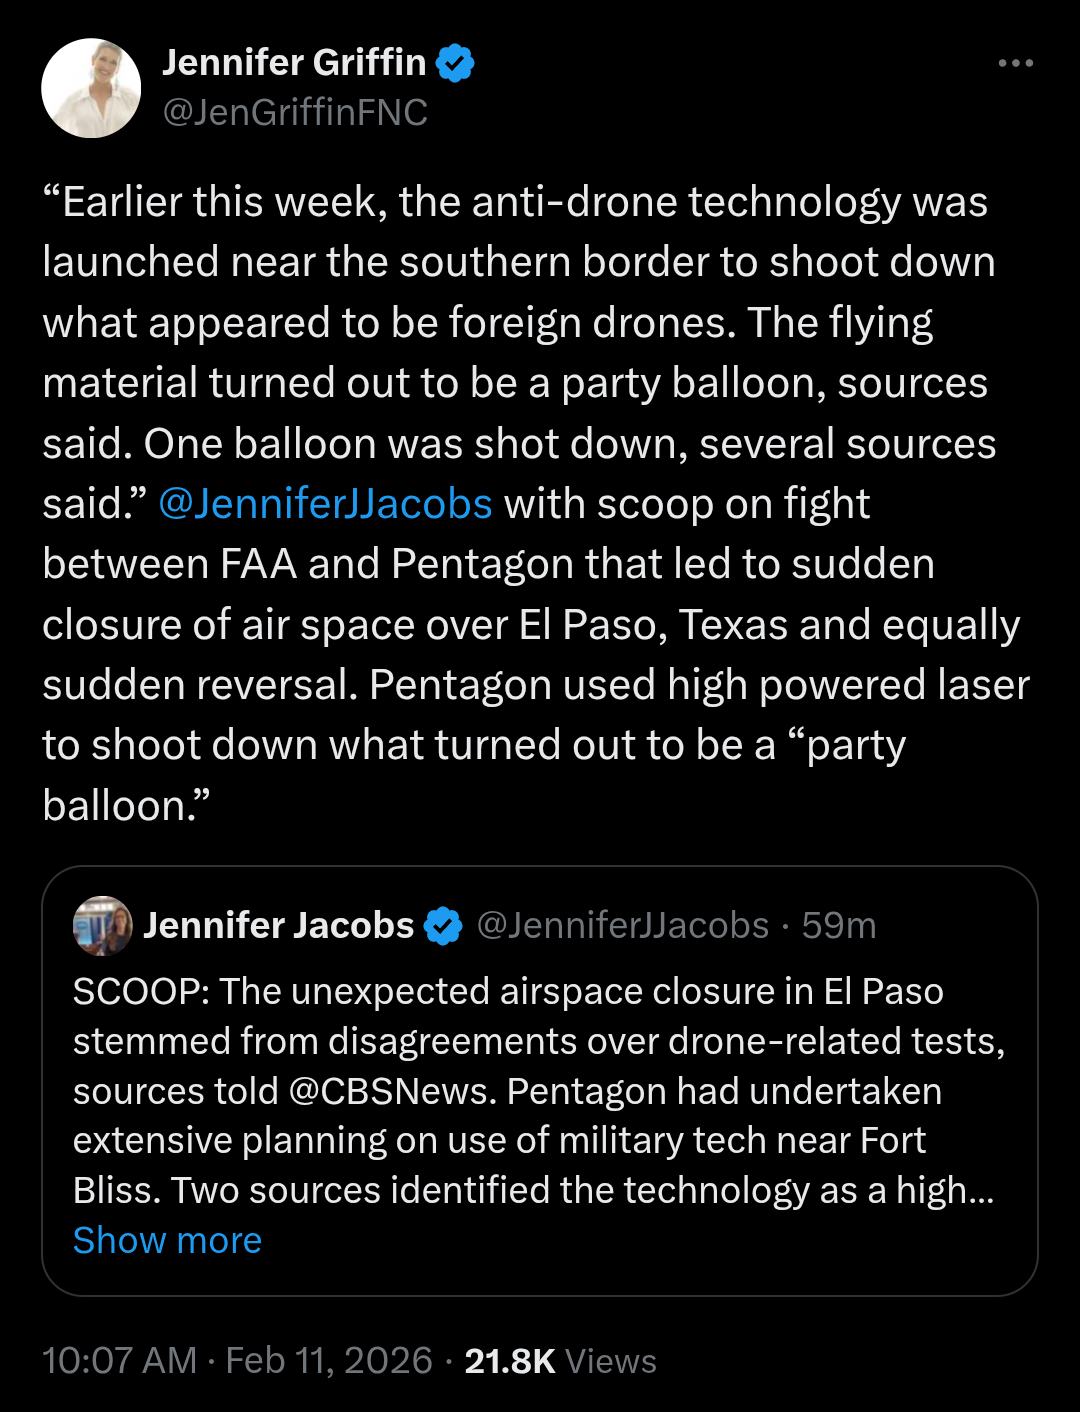
Task: Click Jennifer Griffin's profile avatar
Action: [x=91, y=88]
